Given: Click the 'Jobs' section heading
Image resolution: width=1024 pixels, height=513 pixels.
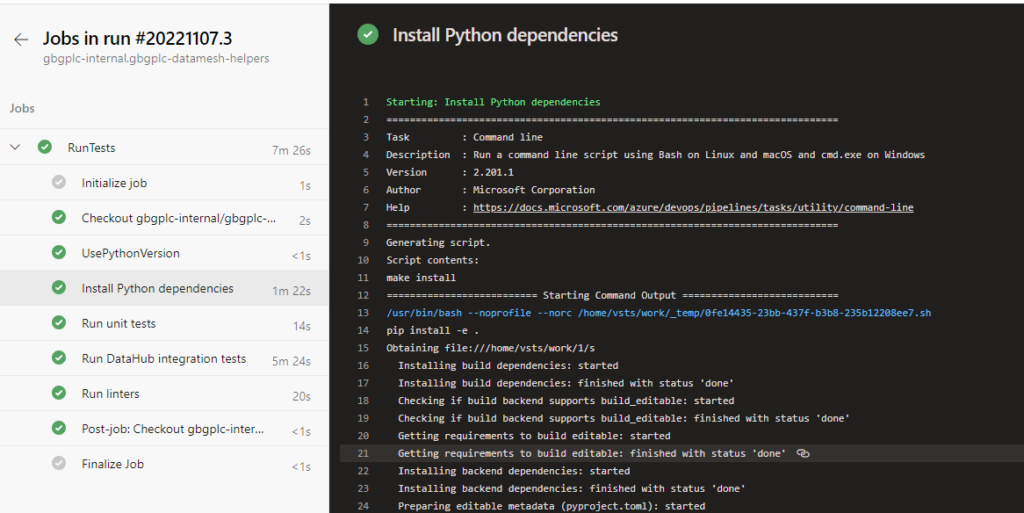Looking at the screenshot, I should pyautogui.click(x=22, y=108).
